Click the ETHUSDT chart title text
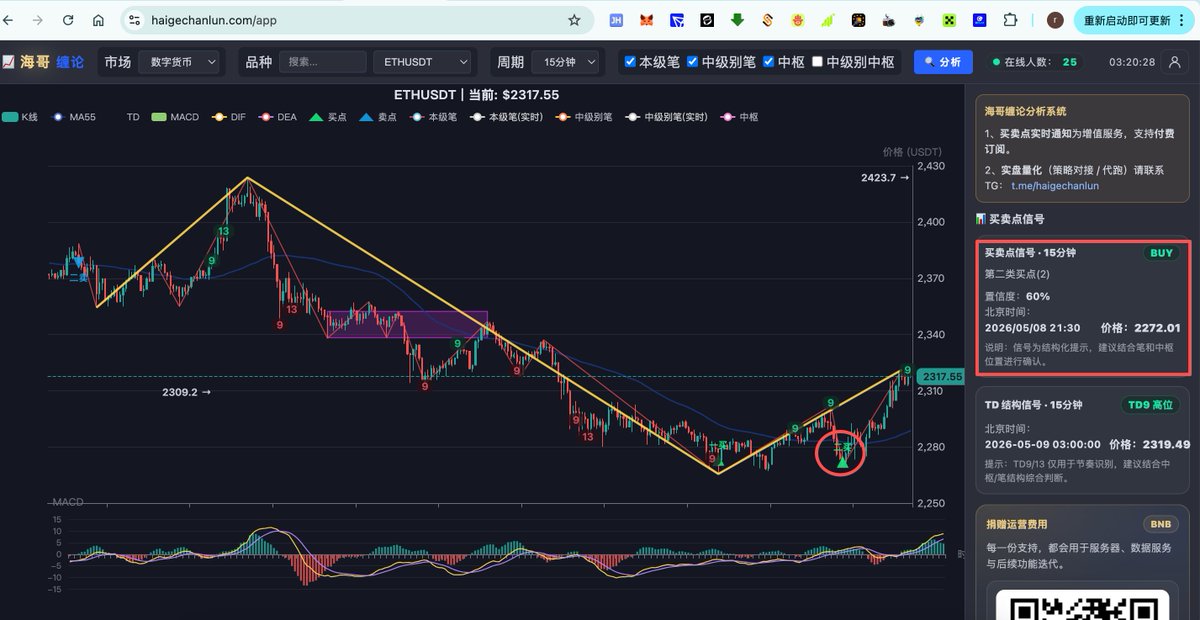This screenshot has width=1200, height=620. click(476, 95)
